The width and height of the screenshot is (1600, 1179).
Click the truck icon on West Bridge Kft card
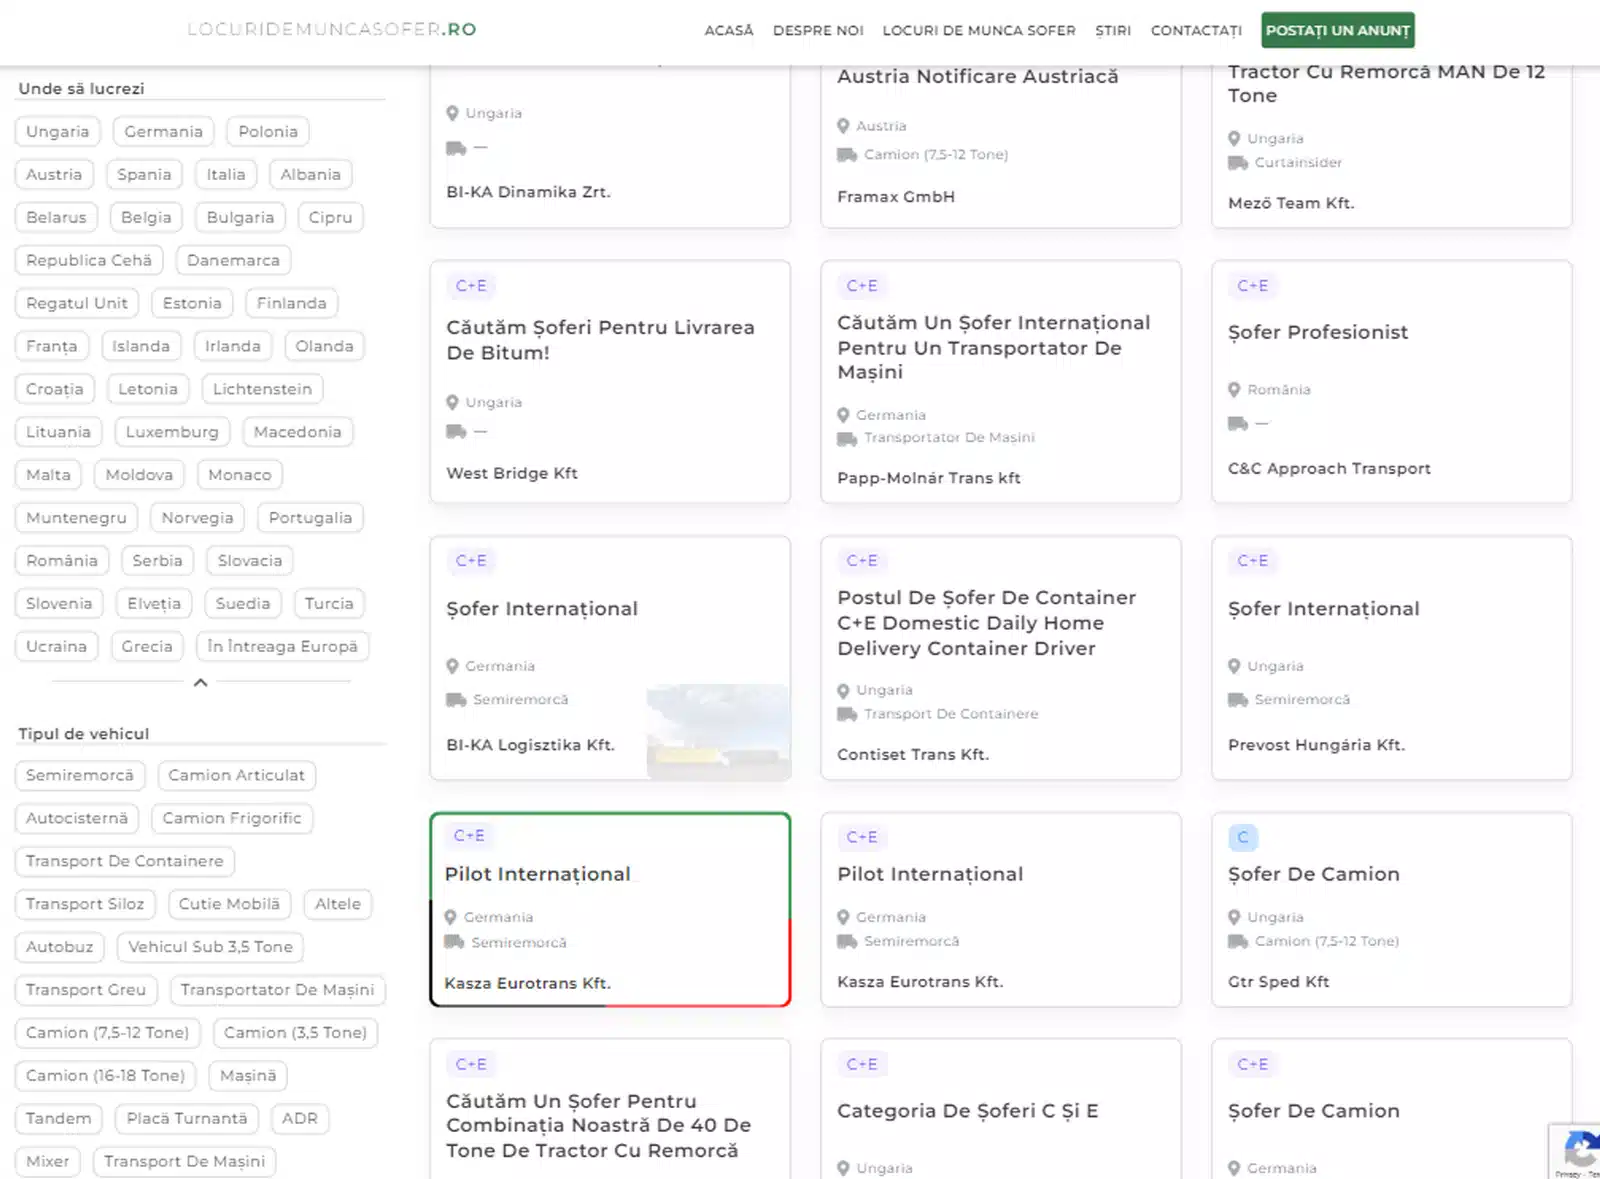pos(456,432)
